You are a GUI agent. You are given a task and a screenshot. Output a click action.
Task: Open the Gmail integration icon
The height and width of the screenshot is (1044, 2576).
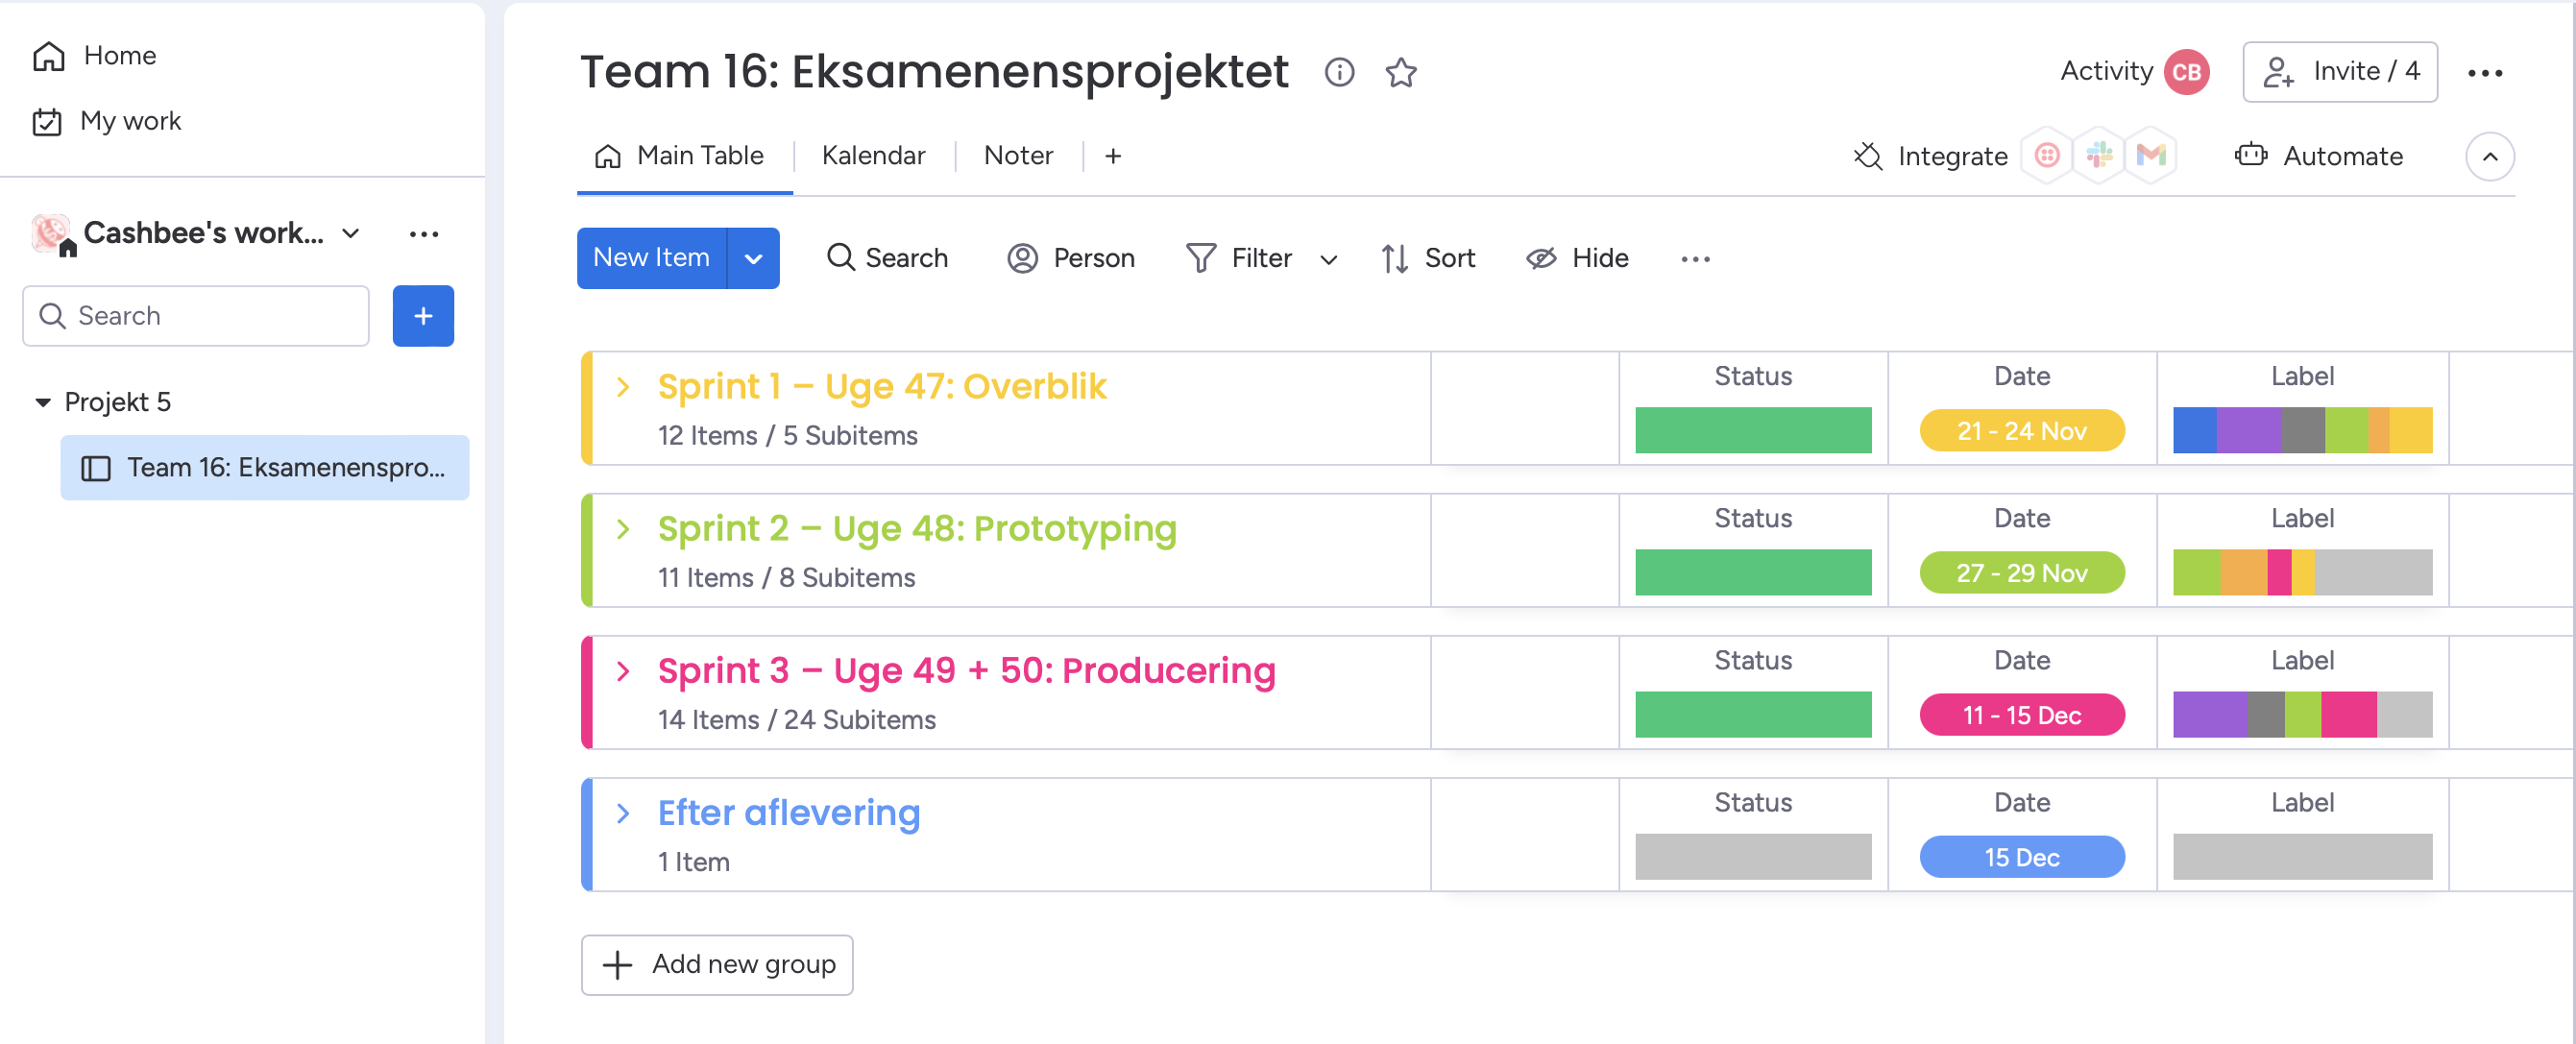pos(2151,155)
